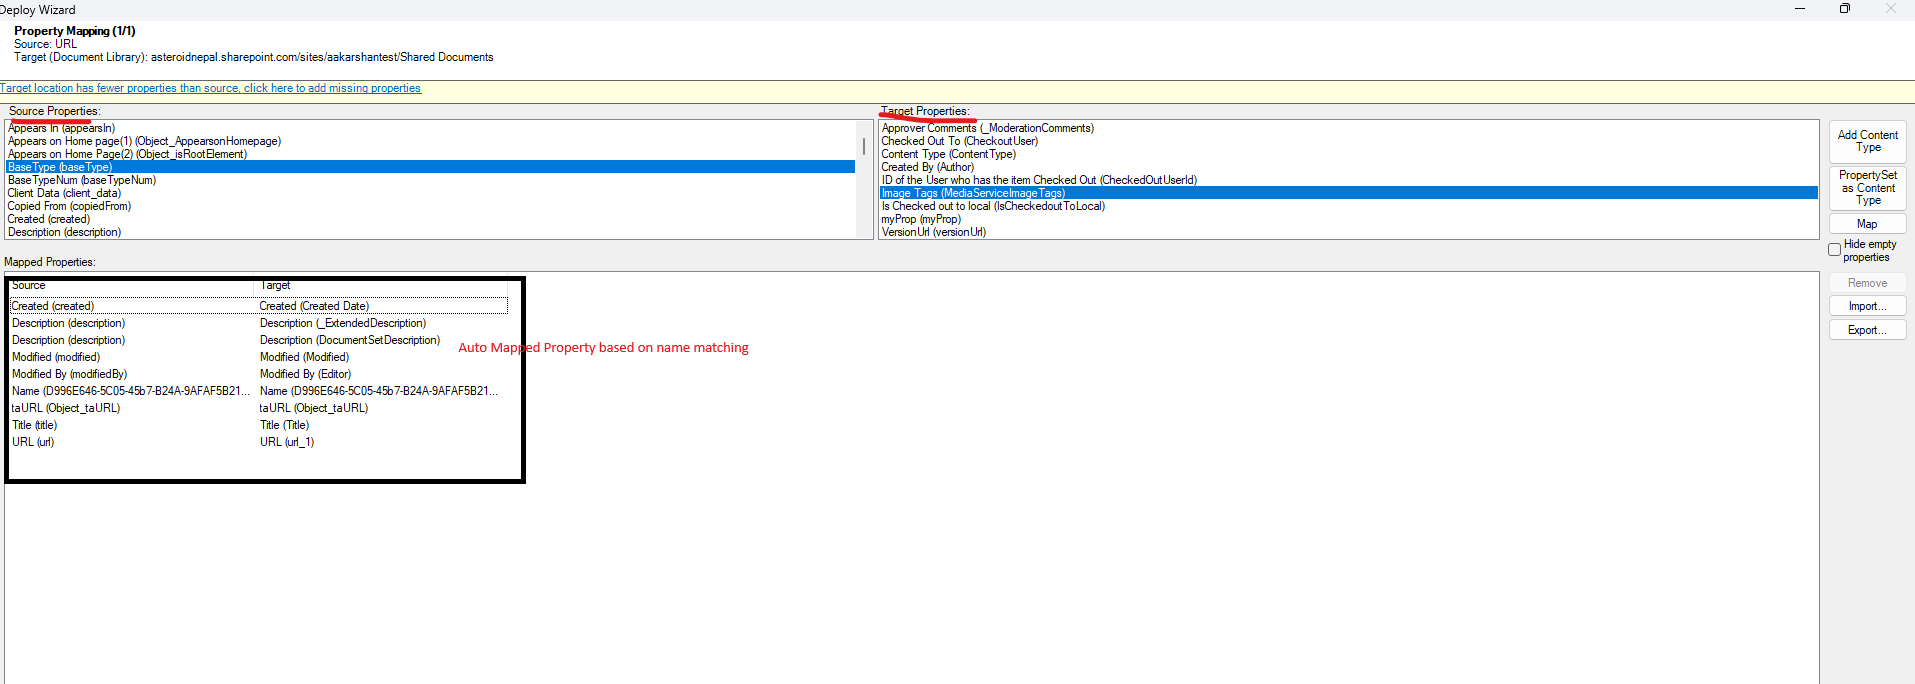This screenshot has width=1915, height=684.
Task: Open the add missing properties link
Action: [x=210, y=88]
